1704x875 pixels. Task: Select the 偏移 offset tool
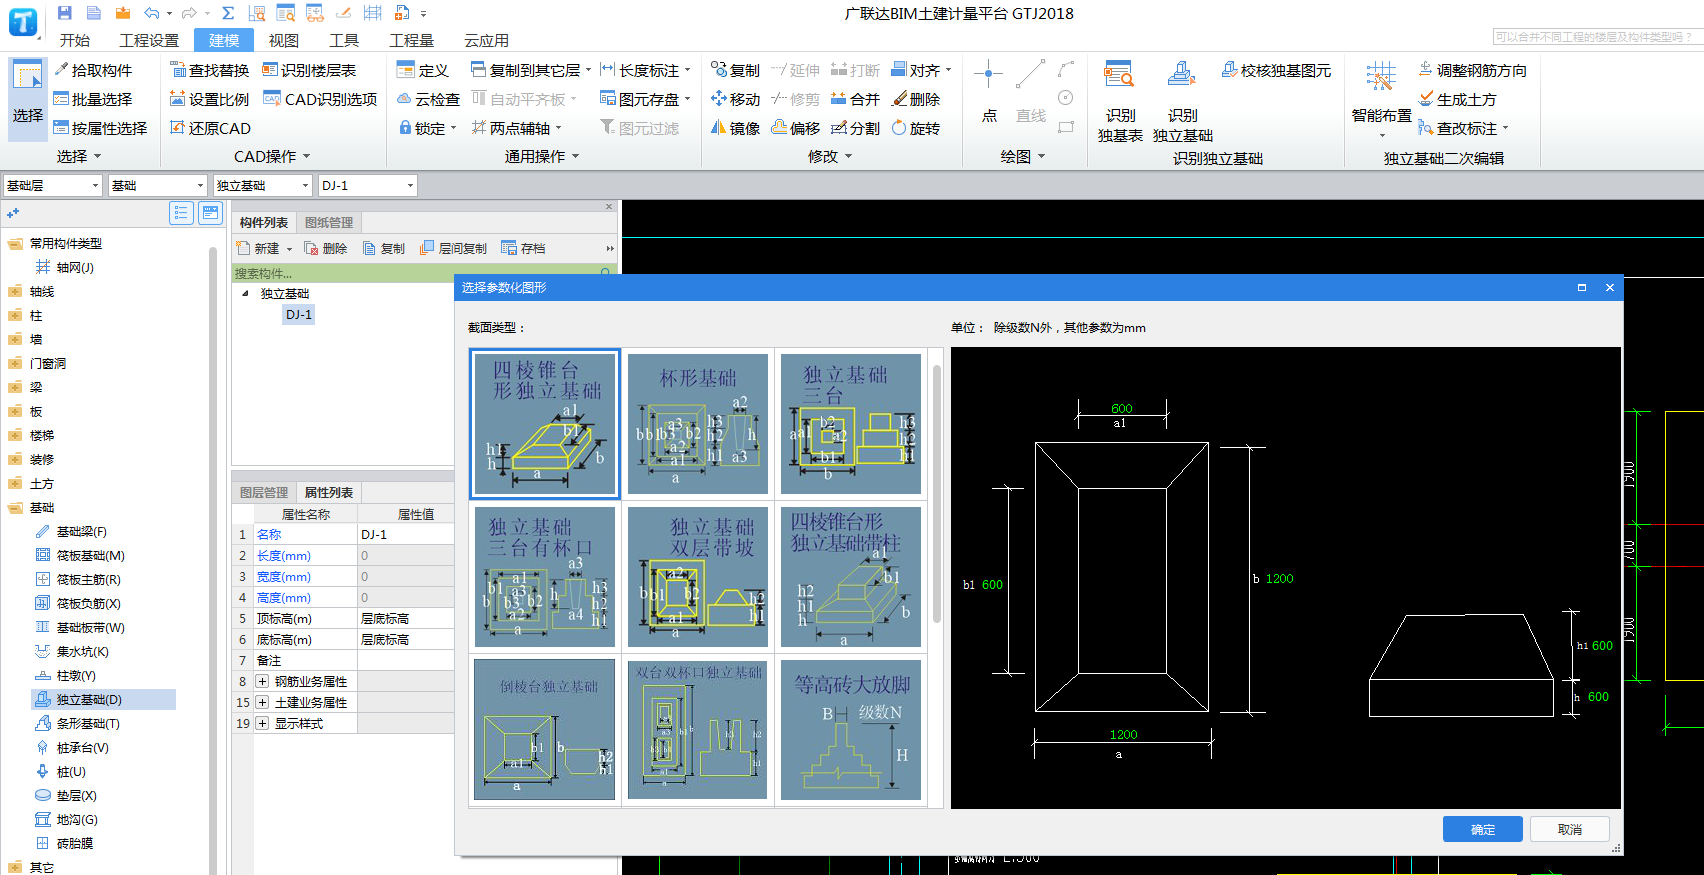tap(796, 128)
